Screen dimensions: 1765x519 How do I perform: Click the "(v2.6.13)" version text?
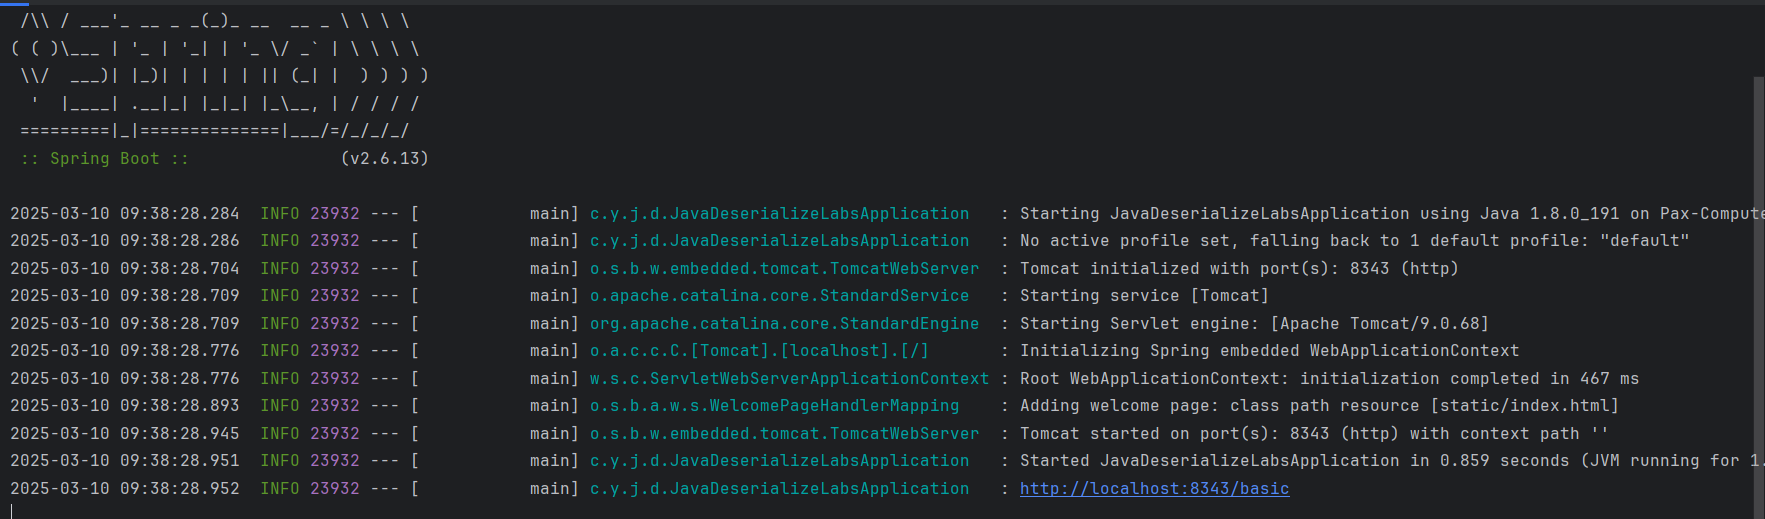click(384, 159)
